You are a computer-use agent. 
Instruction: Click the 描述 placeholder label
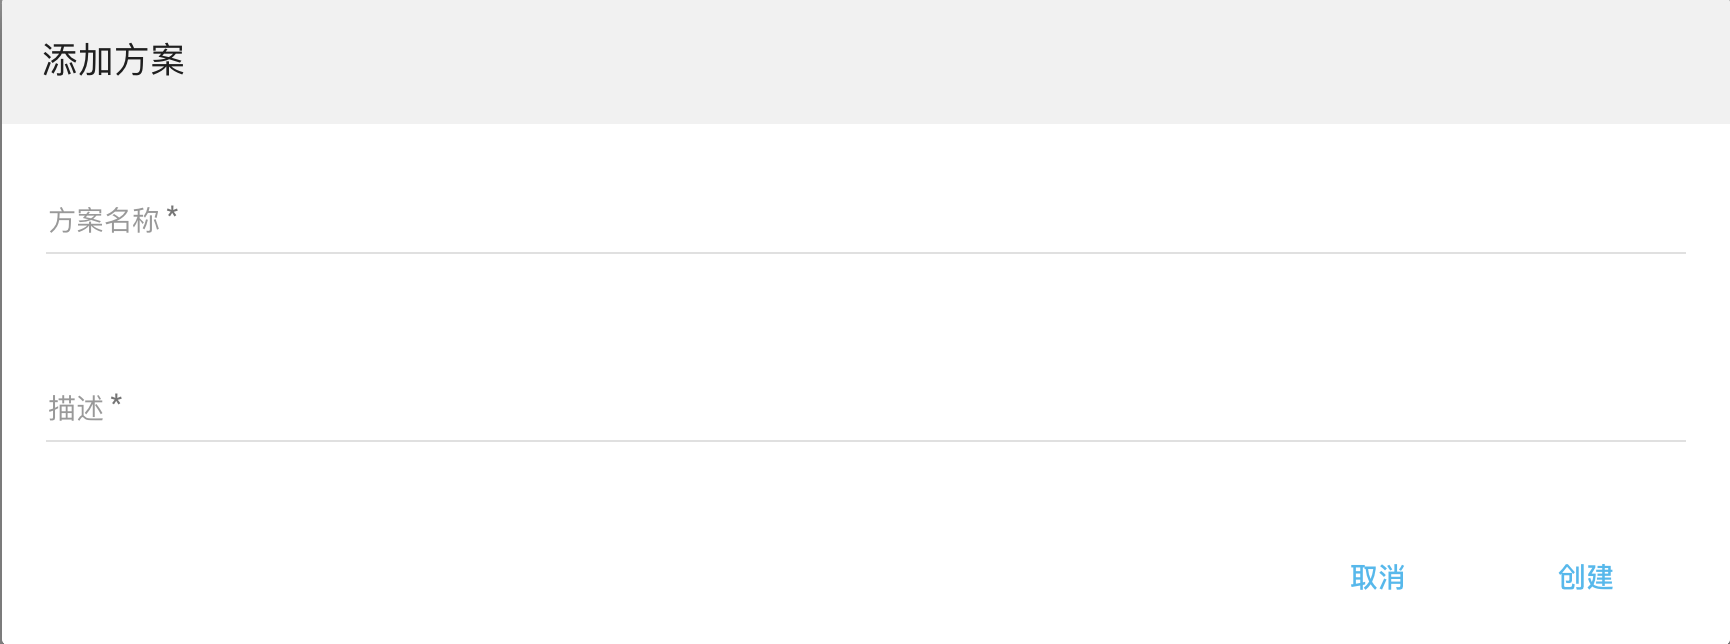click(76, 408)
